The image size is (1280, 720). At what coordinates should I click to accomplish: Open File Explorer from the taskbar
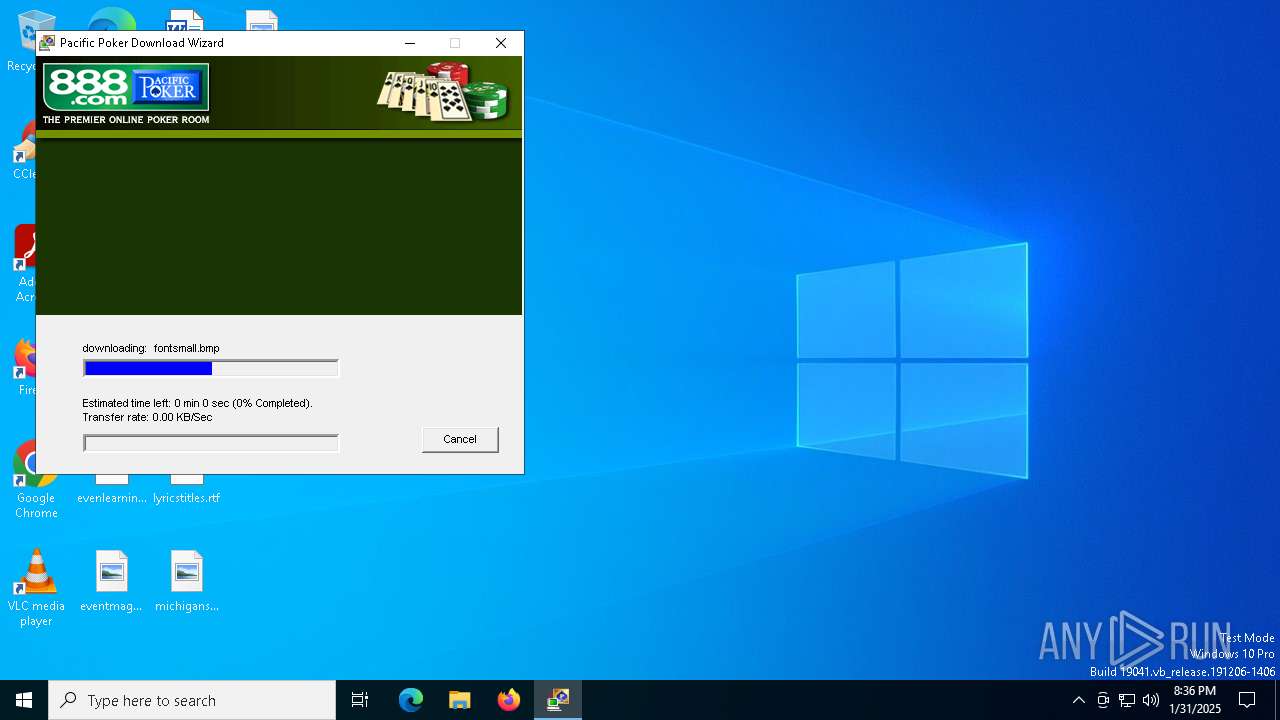pyautogui.click(x=459, y=700)
